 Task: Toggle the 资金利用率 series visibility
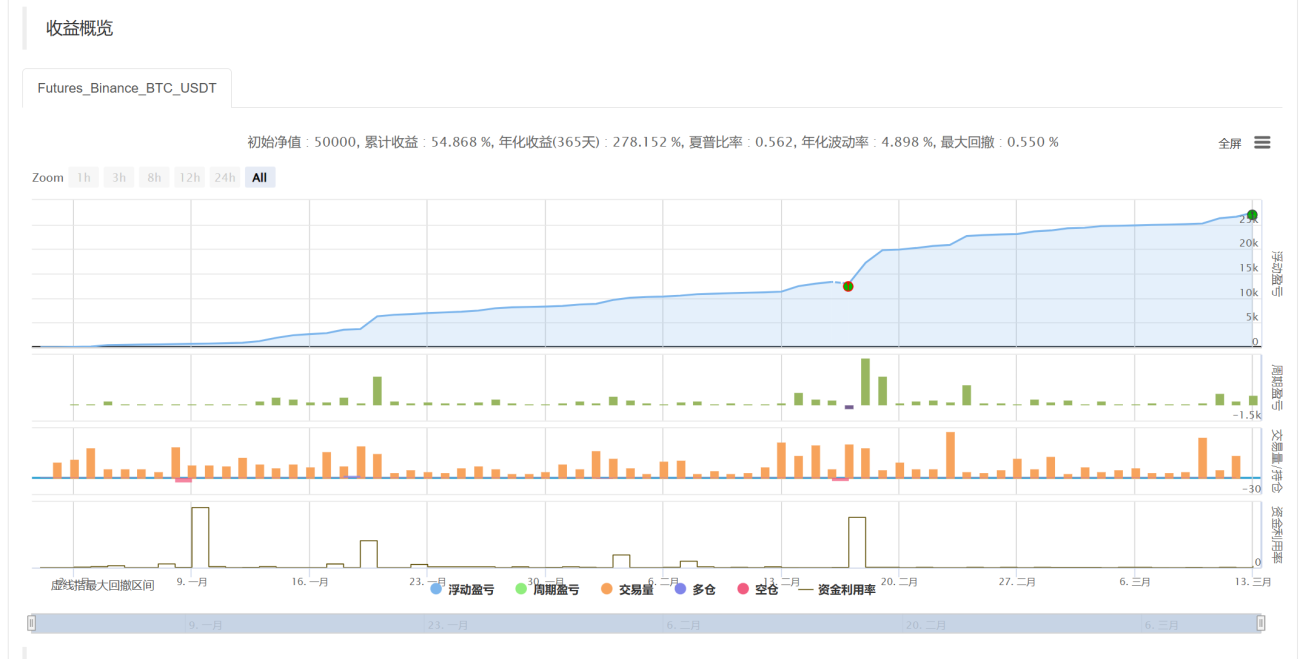tap(847, 590)
